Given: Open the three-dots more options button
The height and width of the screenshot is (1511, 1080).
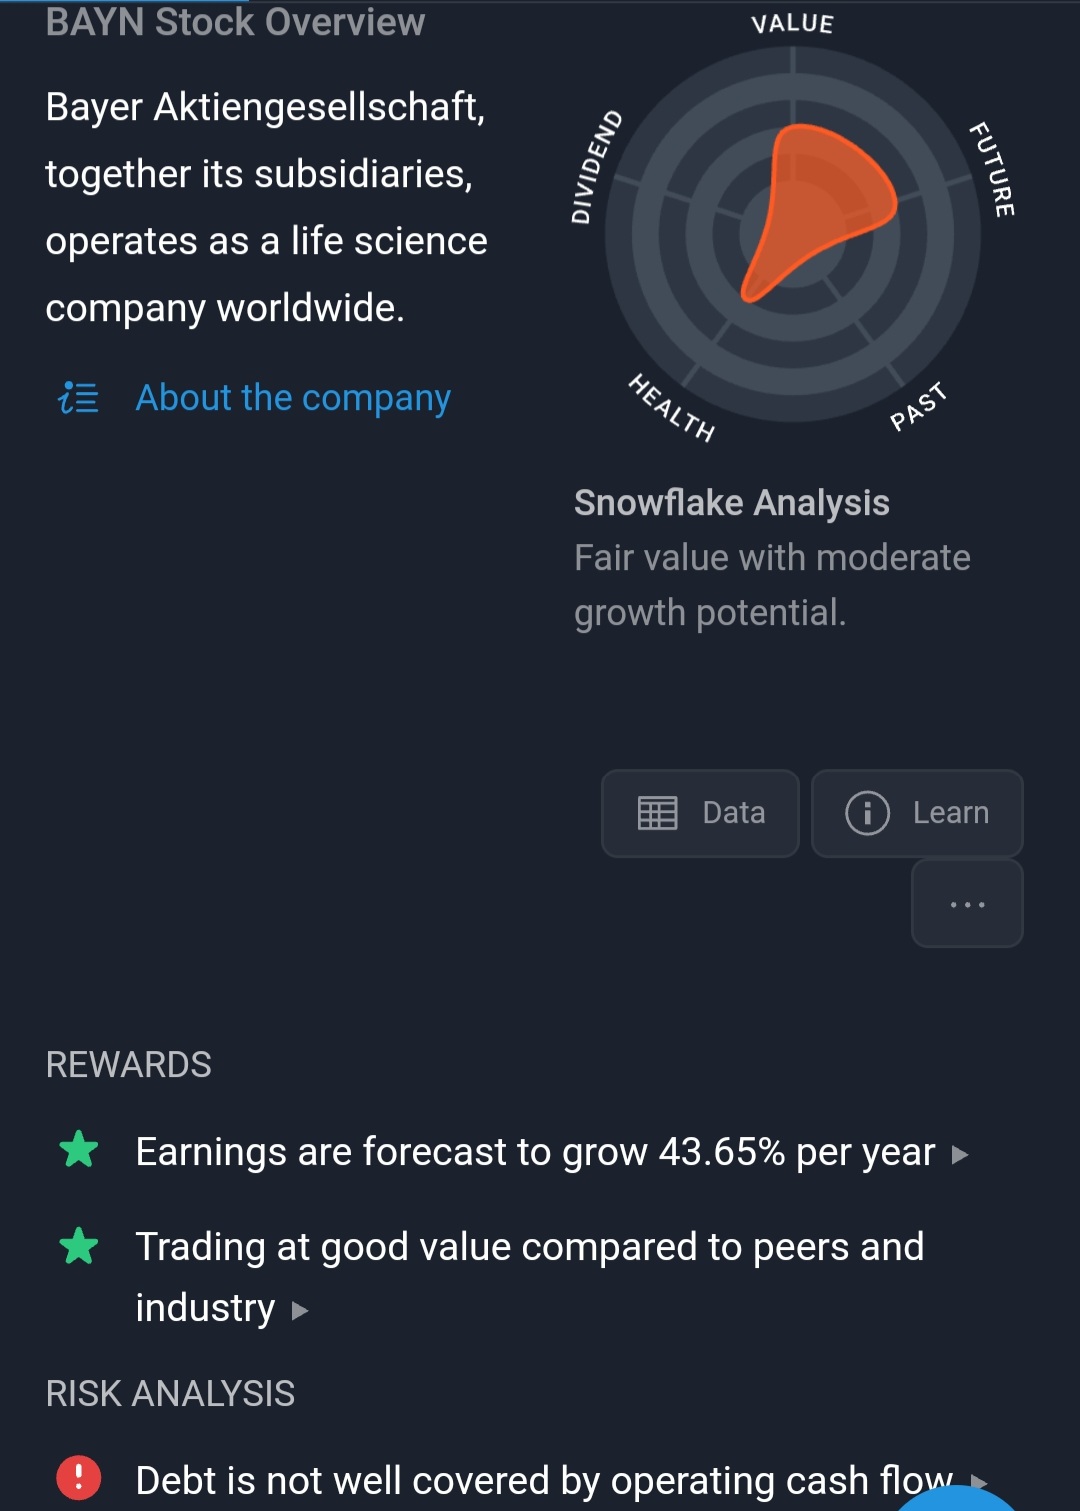Looking at the screenshot, I should (x=967, y=904).
